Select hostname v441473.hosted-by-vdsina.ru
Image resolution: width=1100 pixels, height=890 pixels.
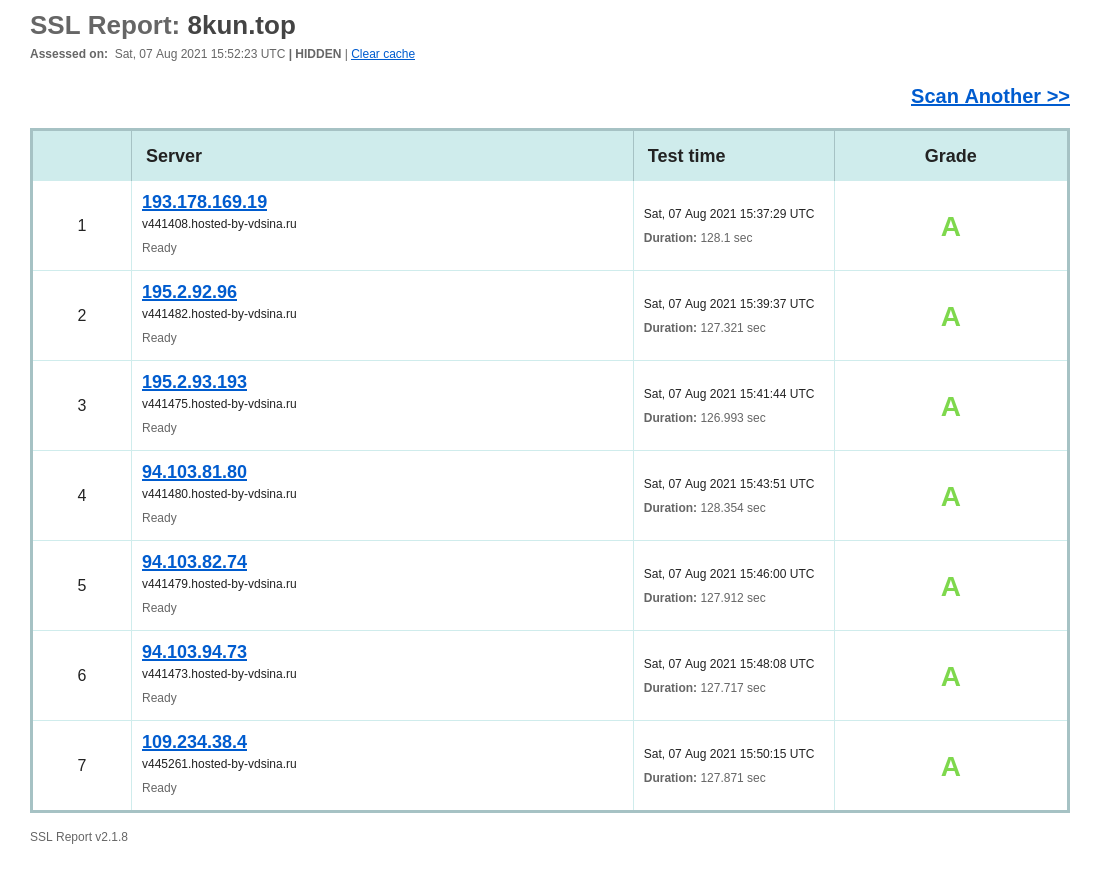point(219,674)
